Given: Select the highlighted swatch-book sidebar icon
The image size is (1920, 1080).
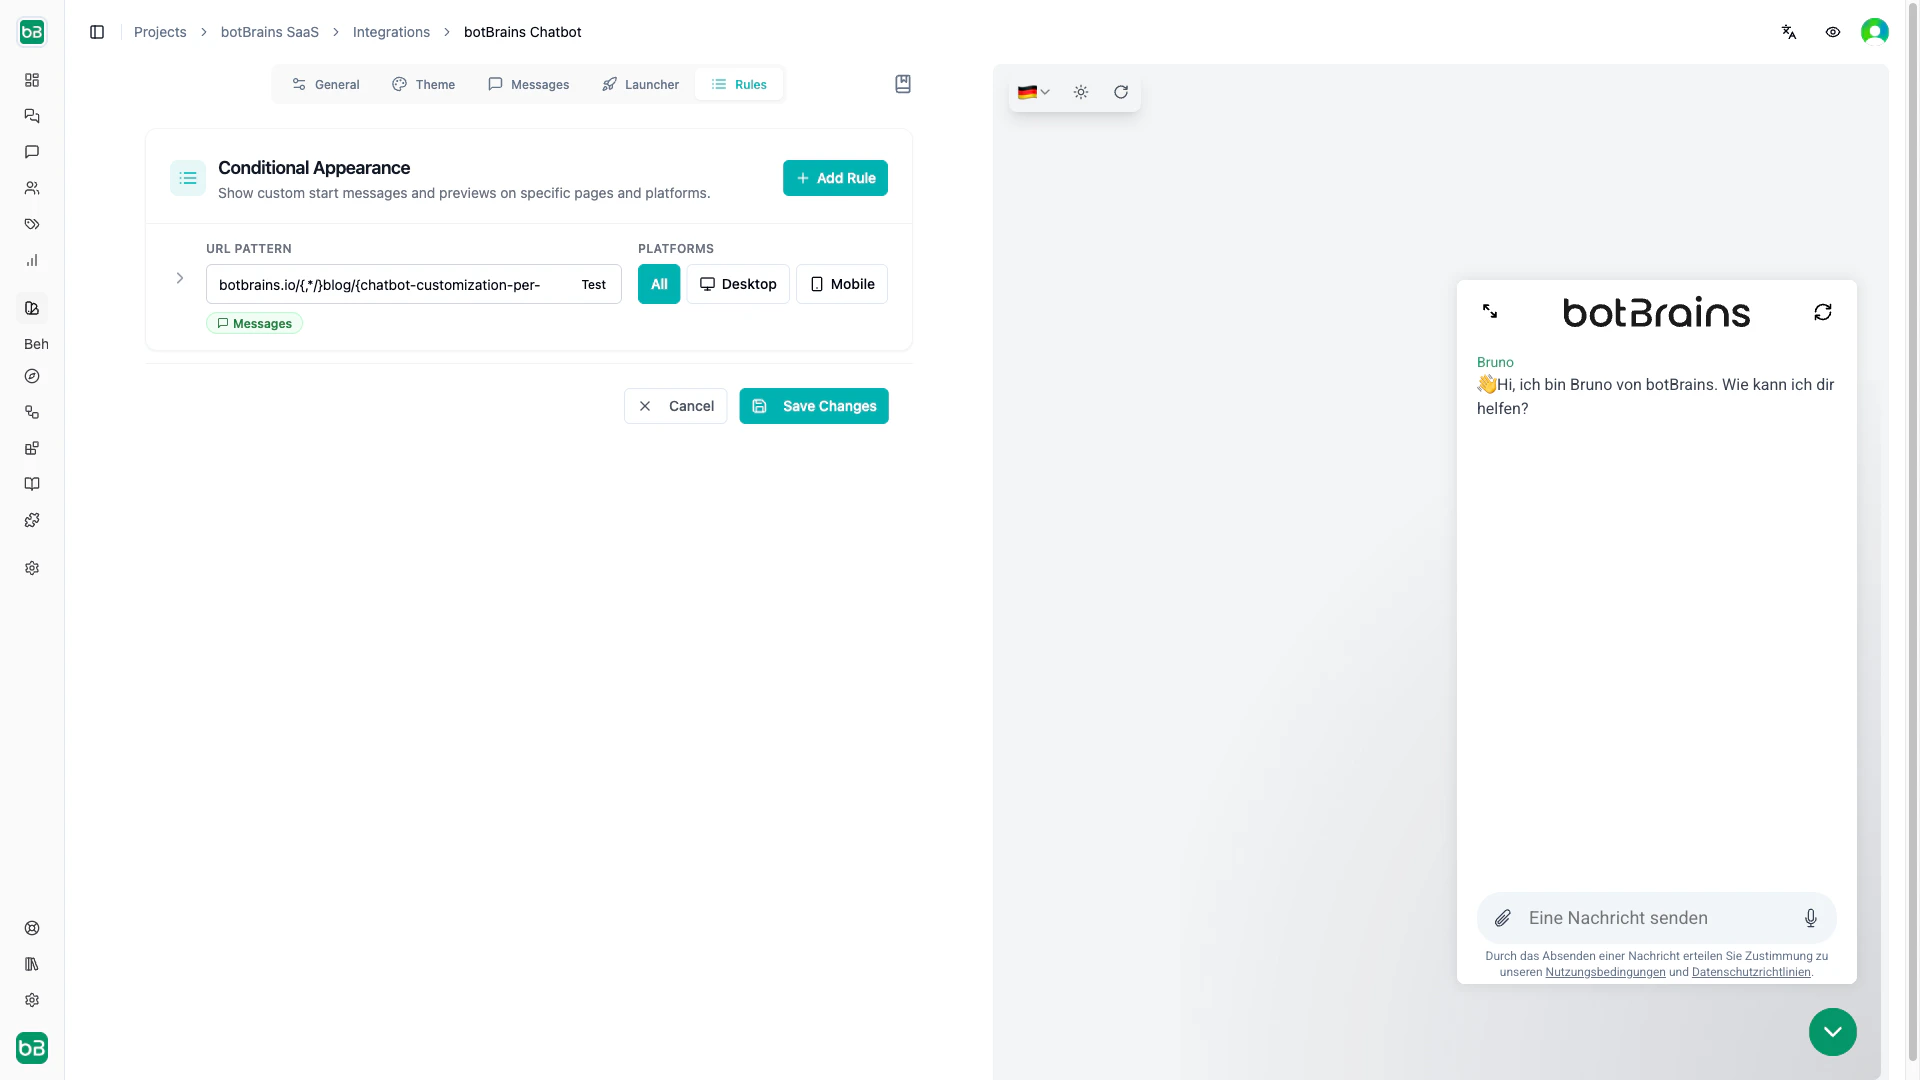Looking at the screenshot, I should coord(32,308).
